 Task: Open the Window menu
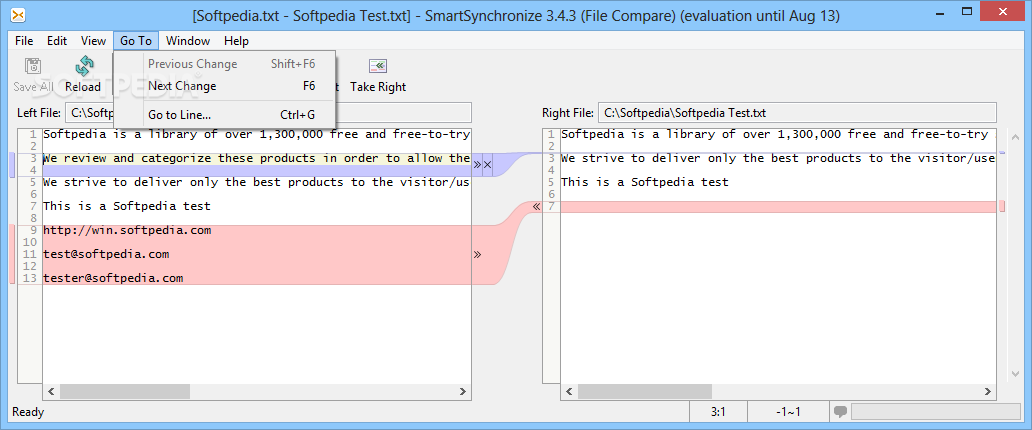[x=188, y=41]
